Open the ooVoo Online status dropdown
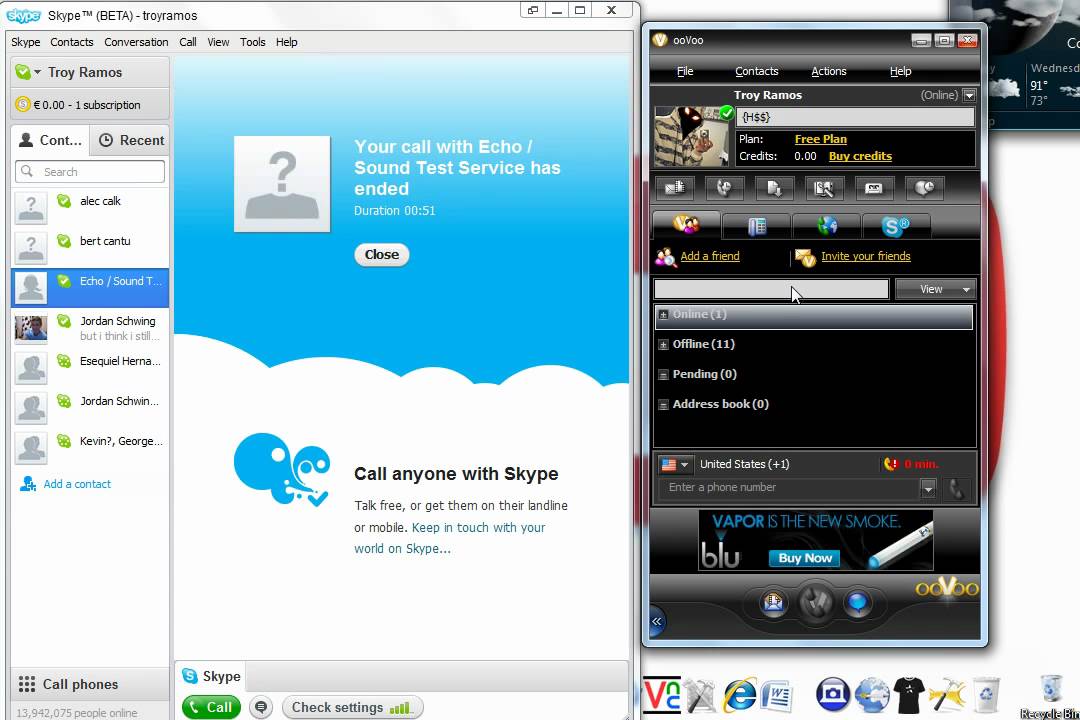Screen dimensions: 1080x720 pyautogui.click(x=969, y=95)
